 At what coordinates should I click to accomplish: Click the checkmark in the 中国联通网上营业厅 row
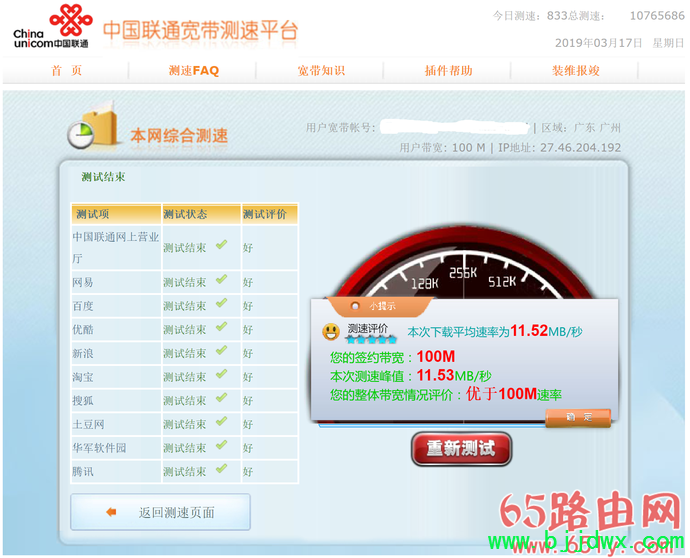221,244
